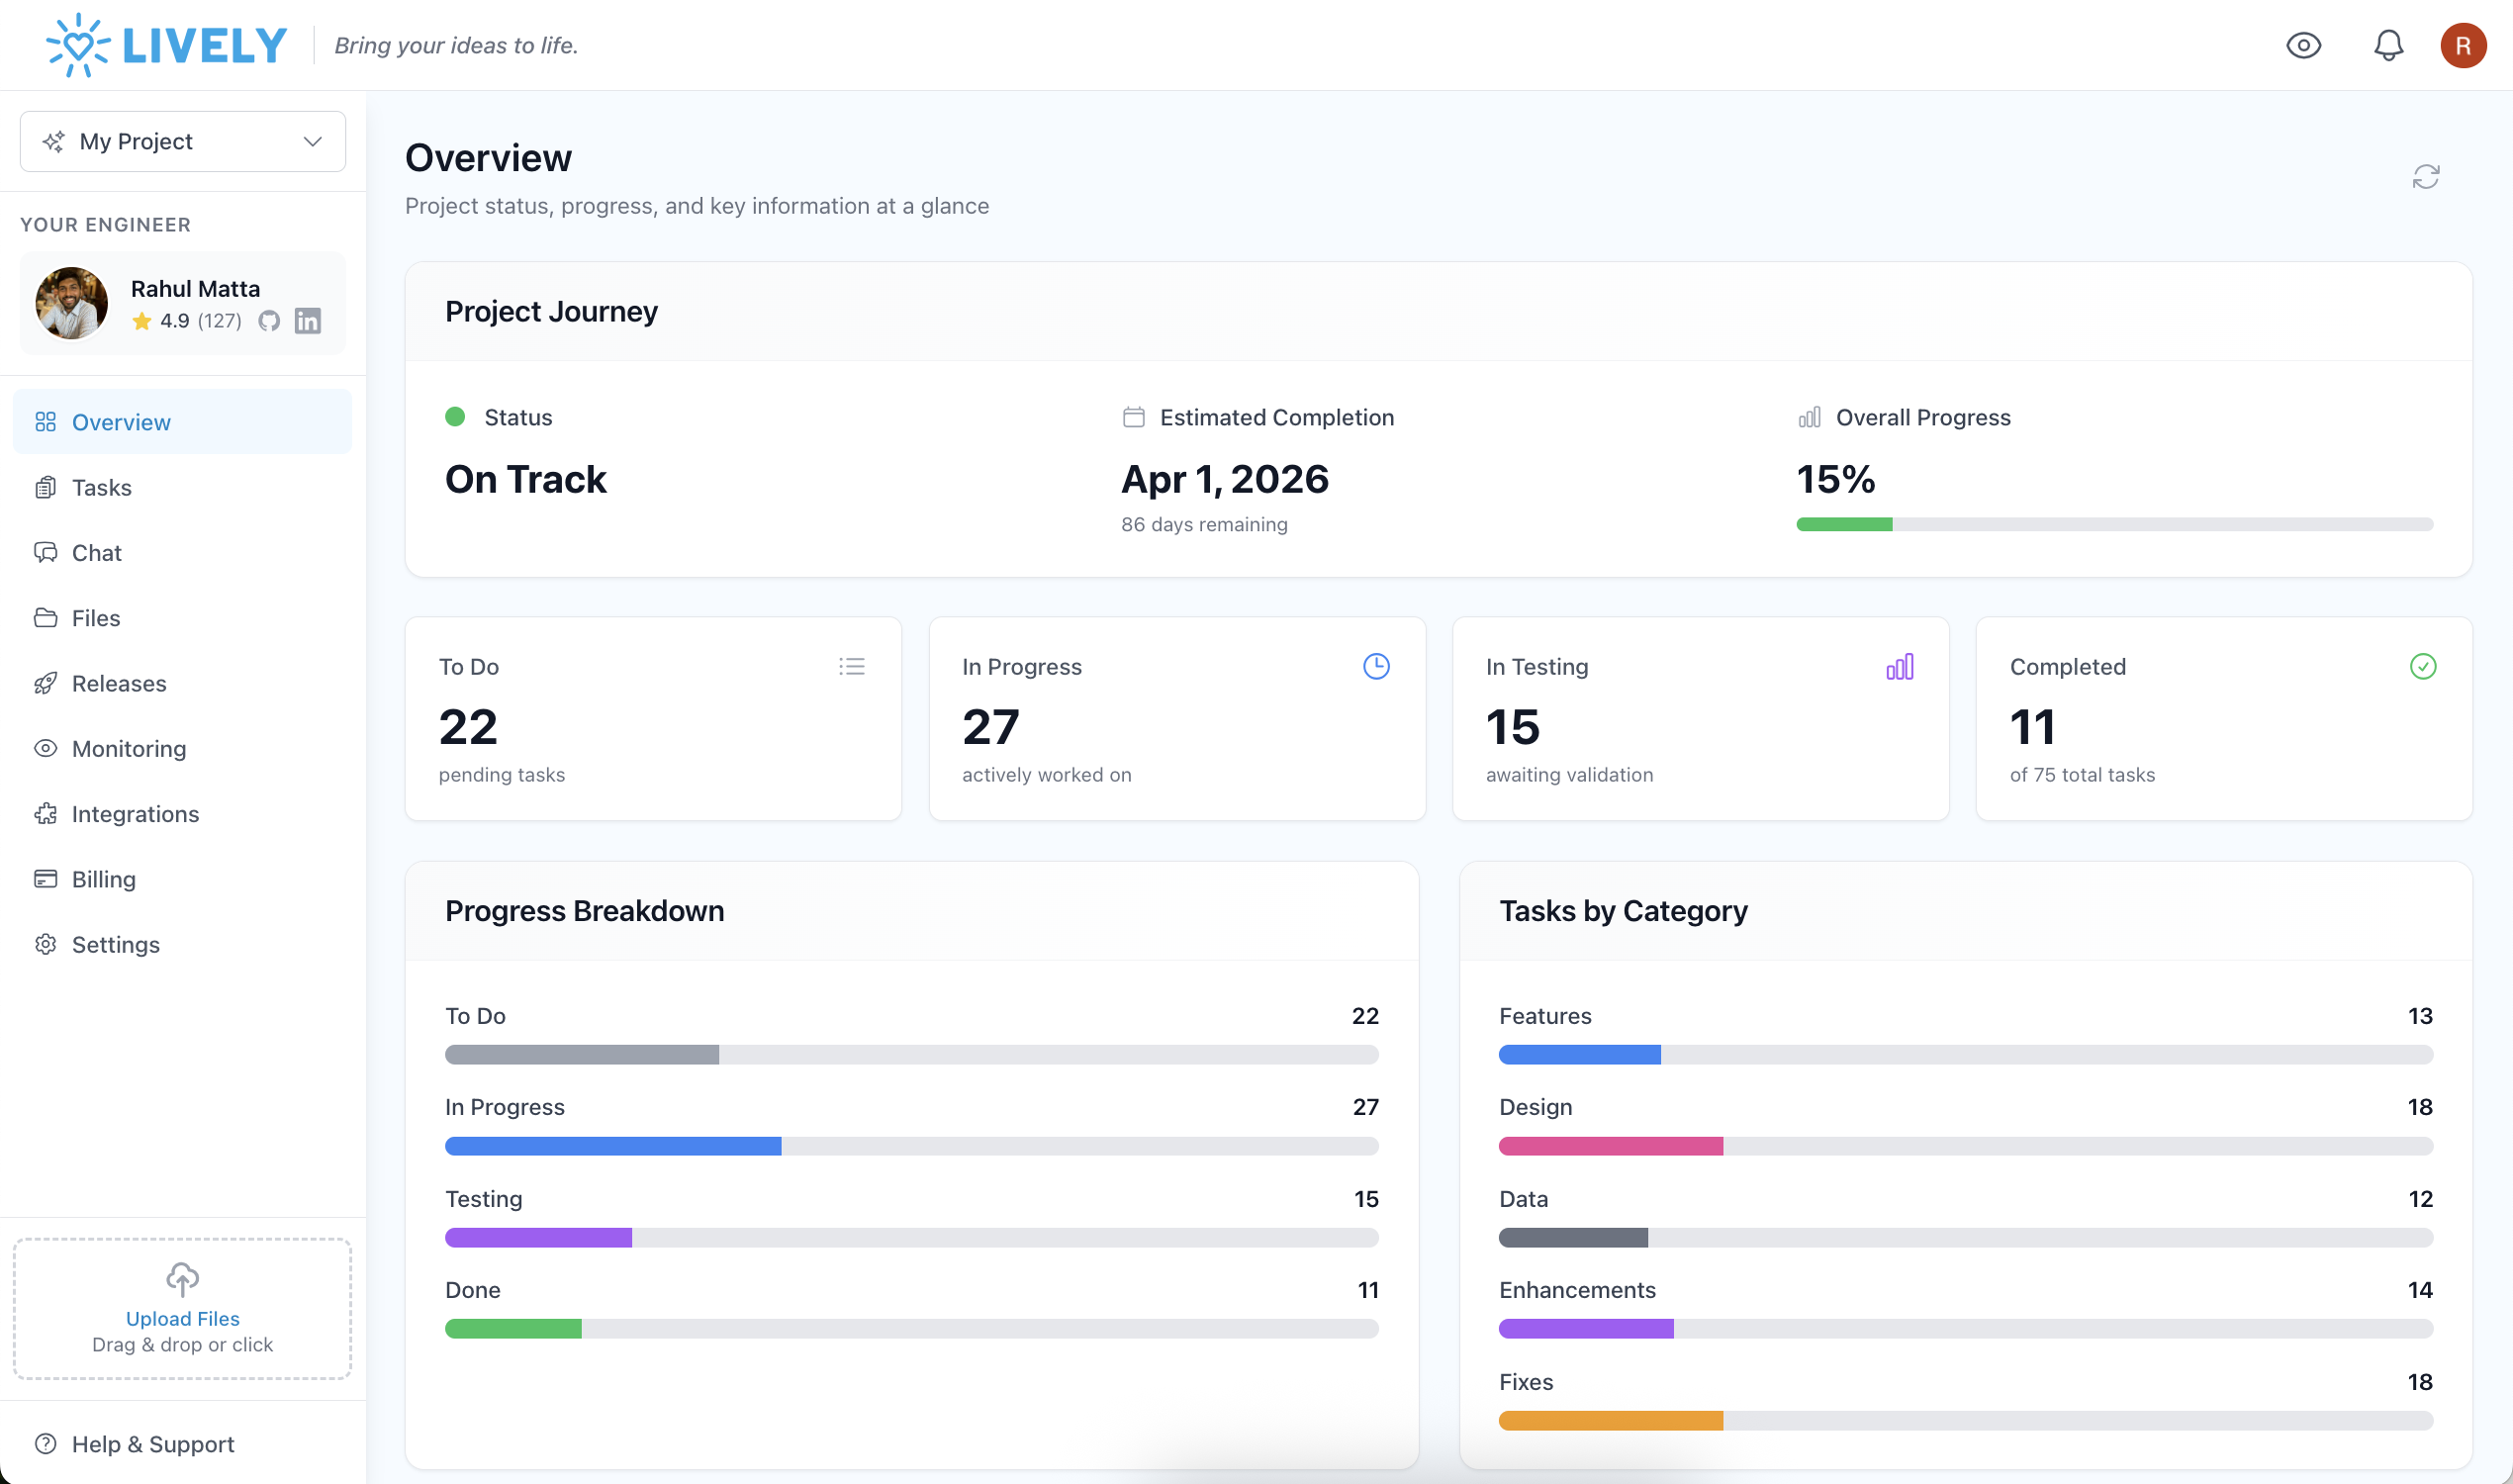This screenshot has height=1484, width=2513.
Task: Open the R user avatar menu
Action: [x=2463, y=45]
